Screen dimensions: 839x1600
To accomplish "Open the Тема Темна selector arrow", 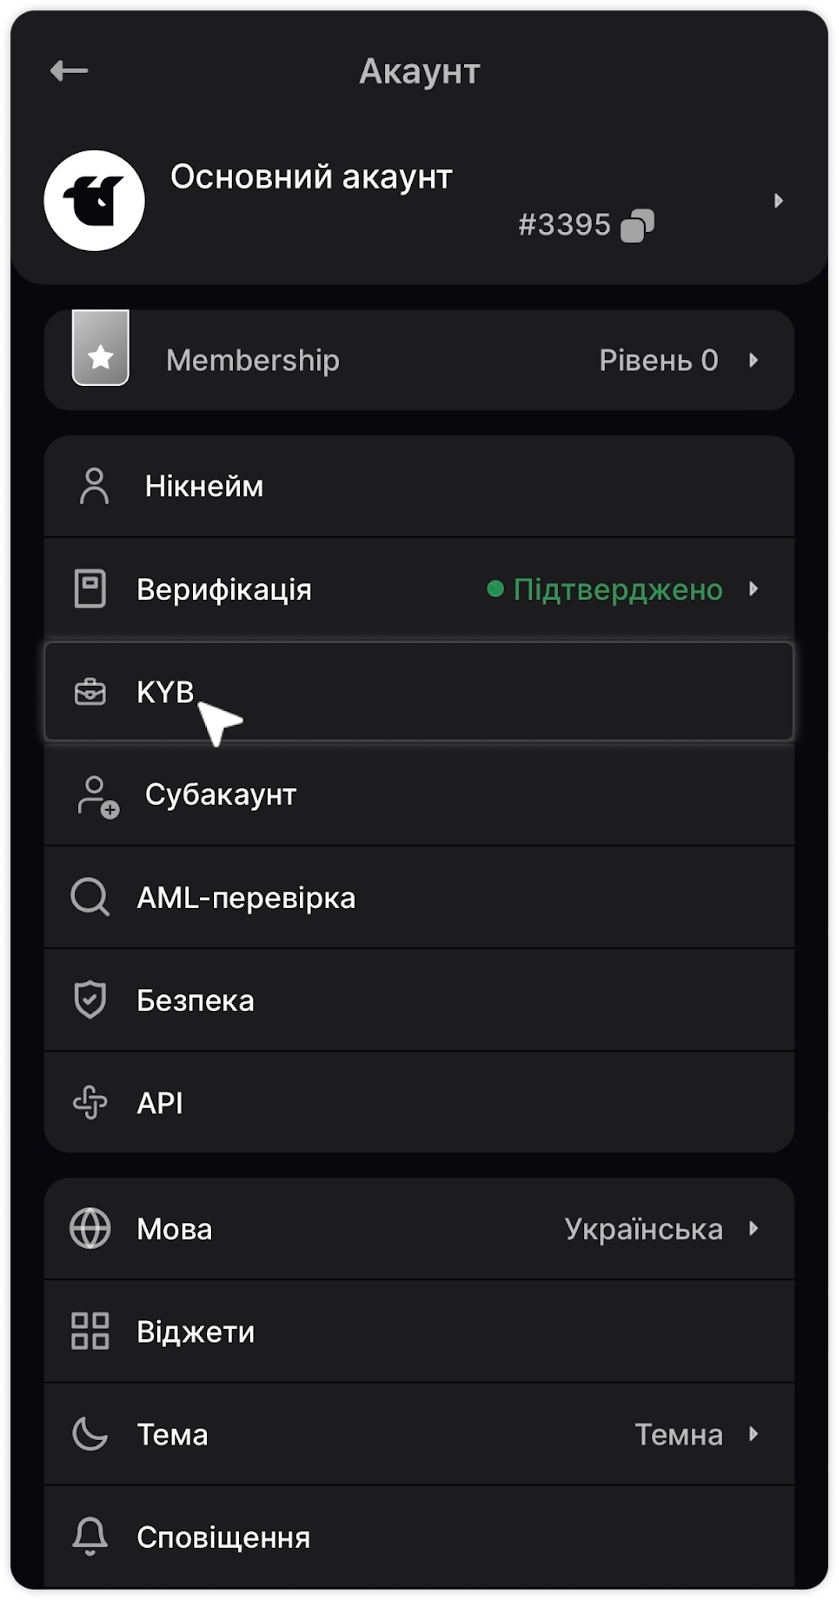I will (754, 1434).
